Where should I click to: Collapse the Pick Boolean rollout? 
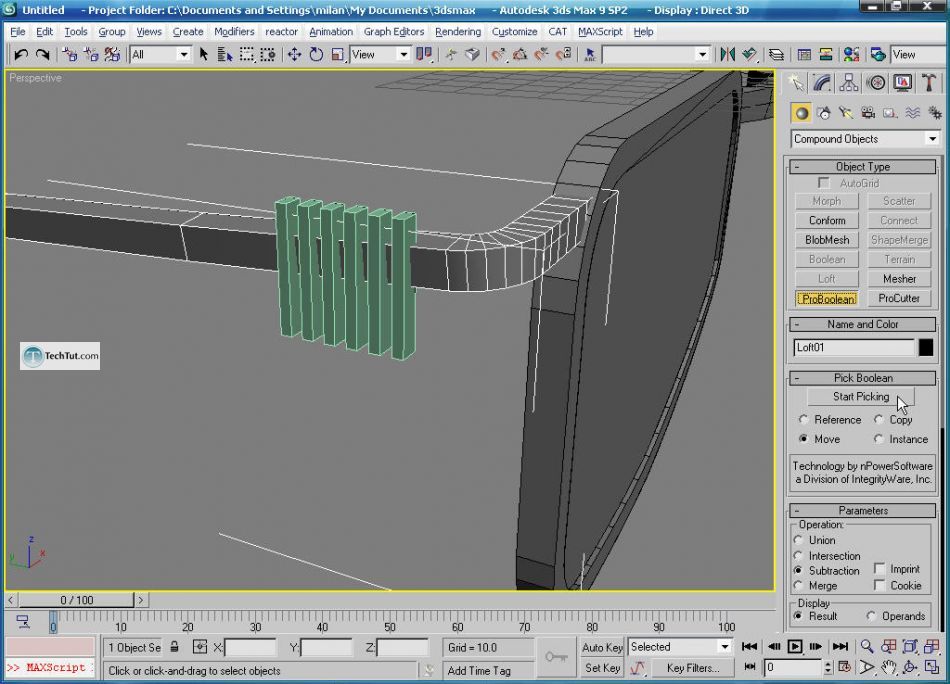click(863, 378)
